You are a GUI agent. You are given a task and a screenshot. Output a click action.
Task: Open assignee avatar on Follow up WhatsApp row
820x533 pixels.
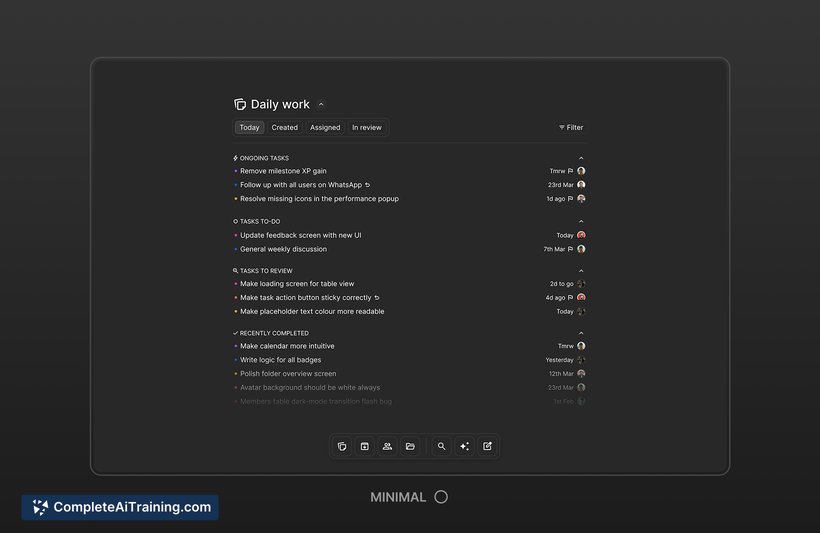tap(581, 185)
